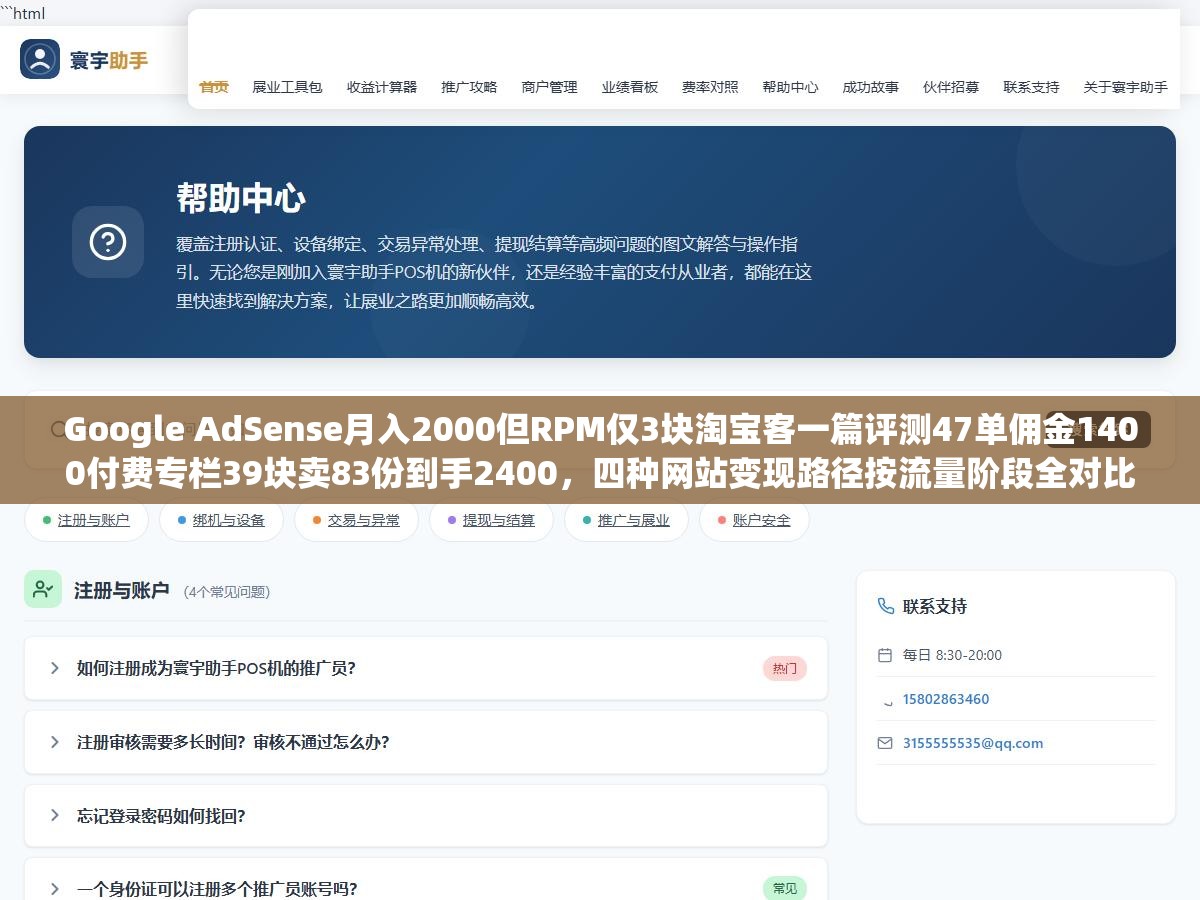Open the 收益计算器 nav item

click(x=382, y=87)
